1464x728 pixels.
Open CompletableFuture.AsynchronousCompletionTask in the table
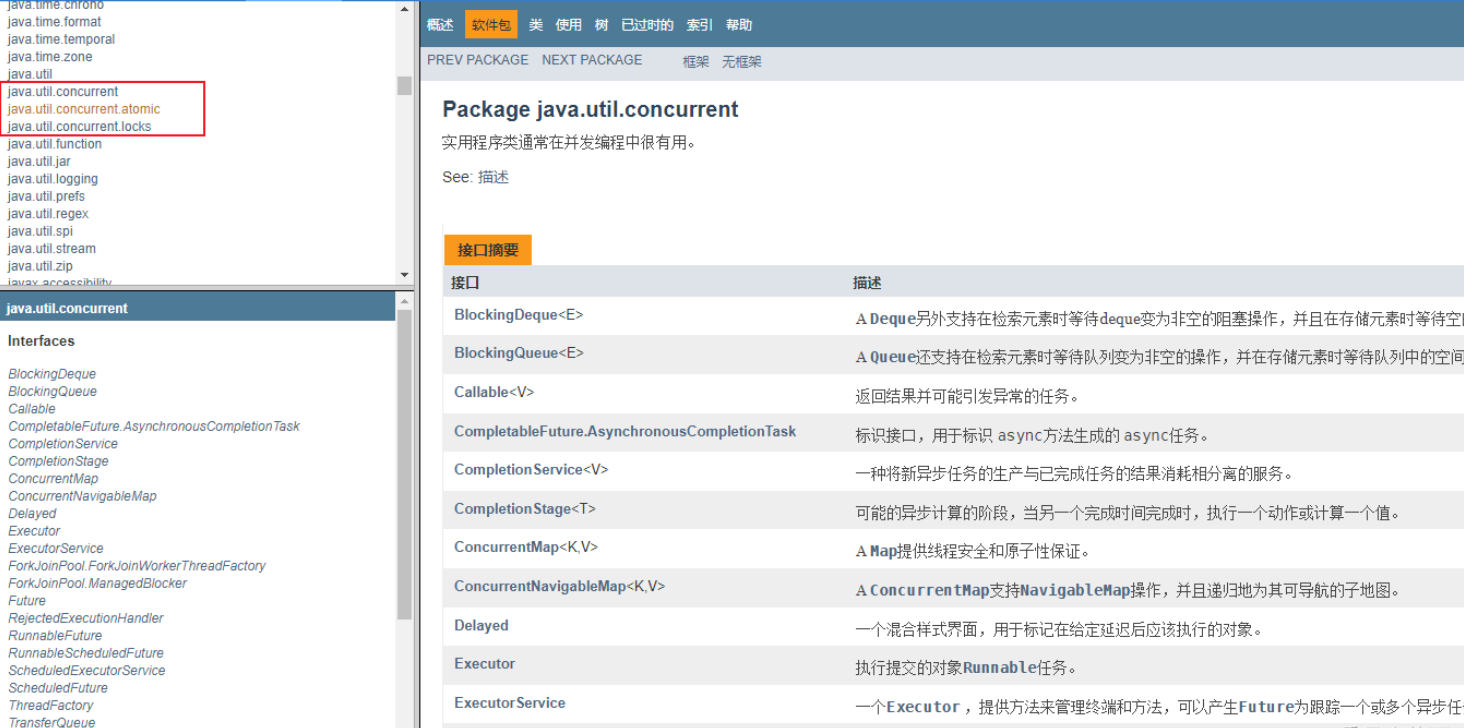(625, 432)
